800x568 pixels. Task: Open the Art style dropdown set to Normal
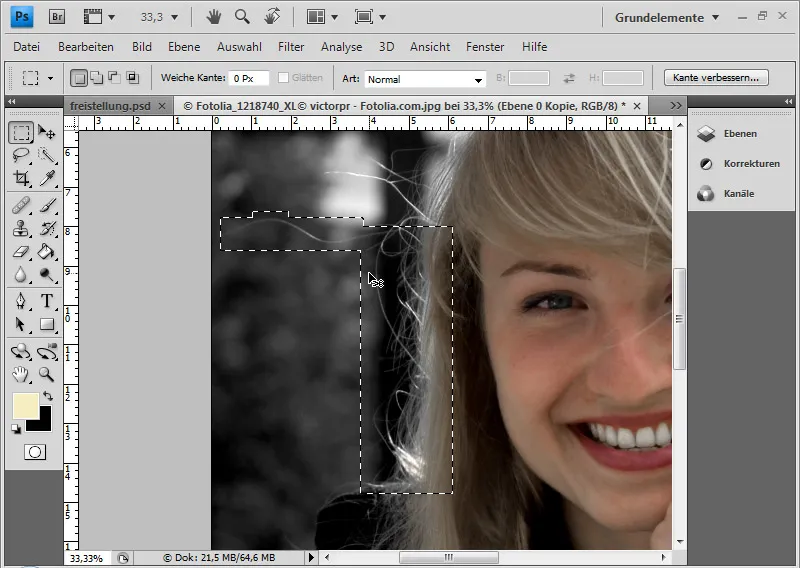pos(424,79)
